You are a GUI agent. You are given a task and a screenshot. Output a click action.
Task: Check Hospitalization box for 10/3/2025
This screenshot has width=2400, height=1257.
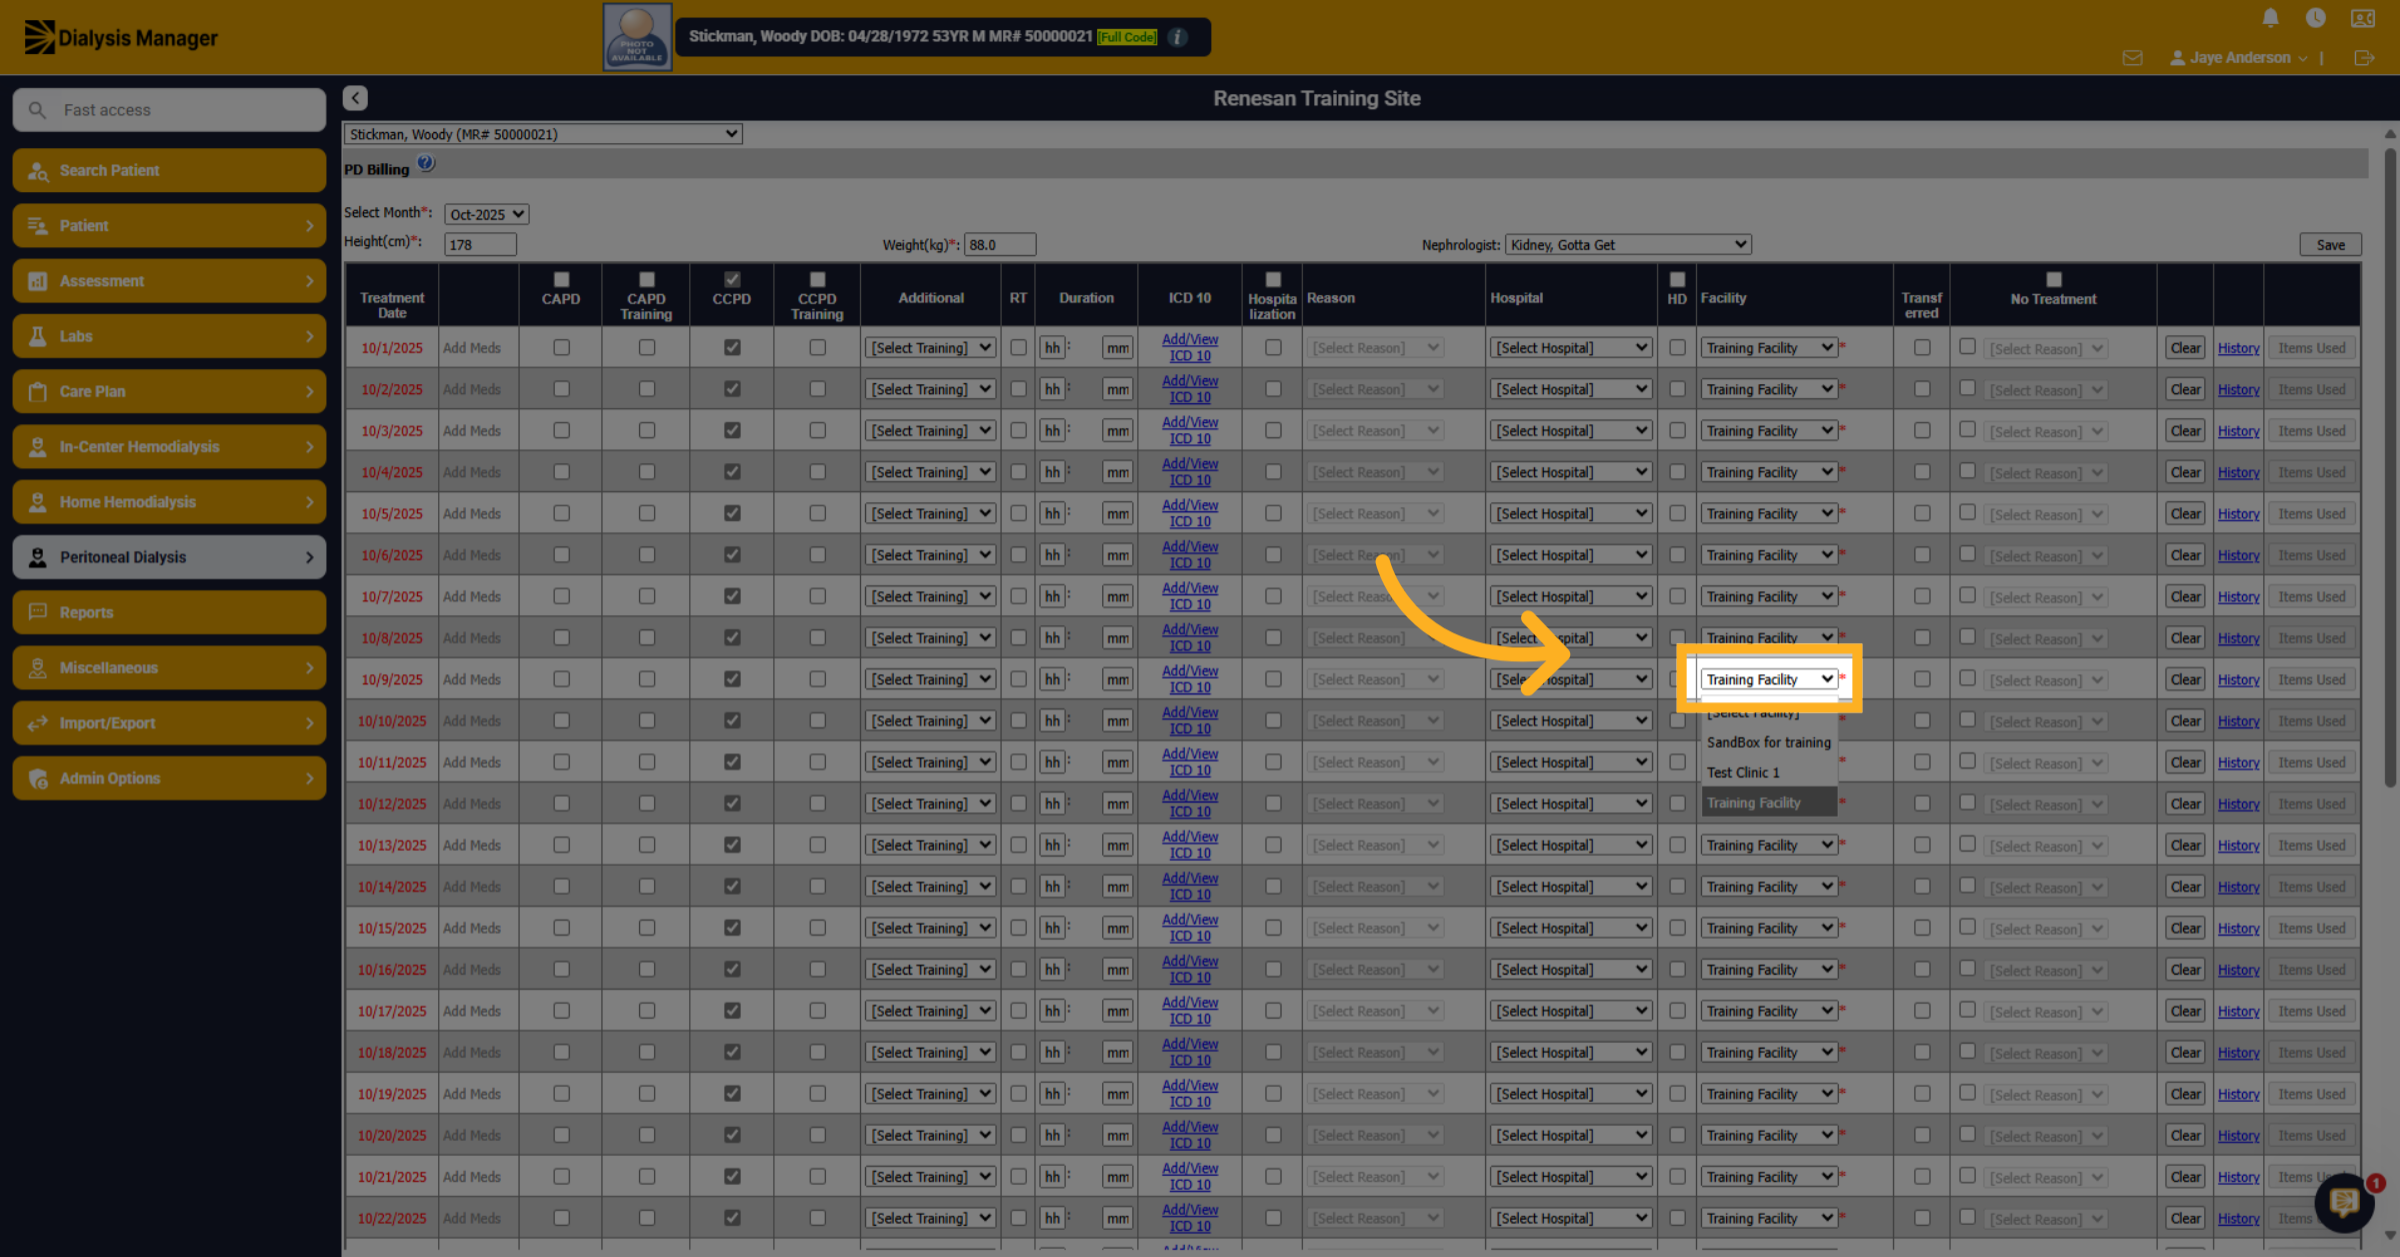1273,430
